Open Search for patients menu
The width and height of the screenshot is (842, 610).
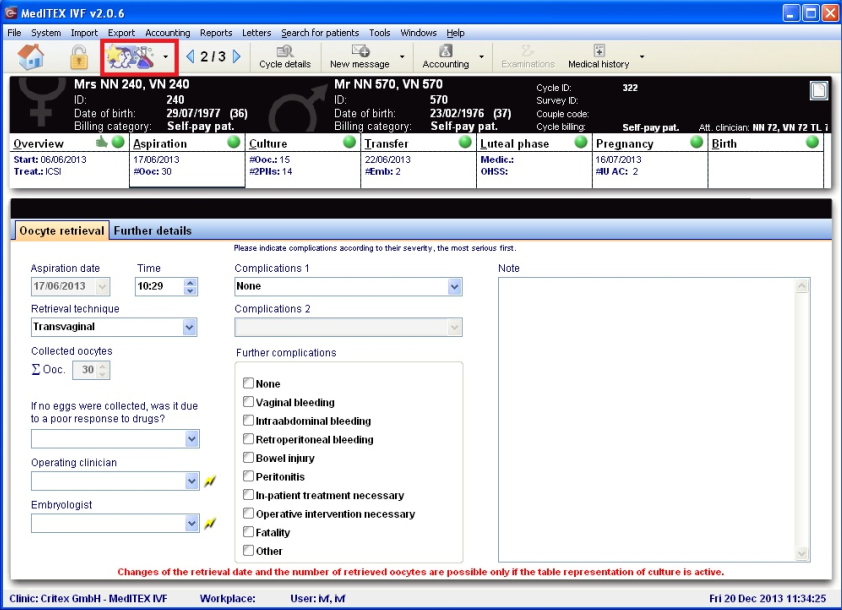320,33
